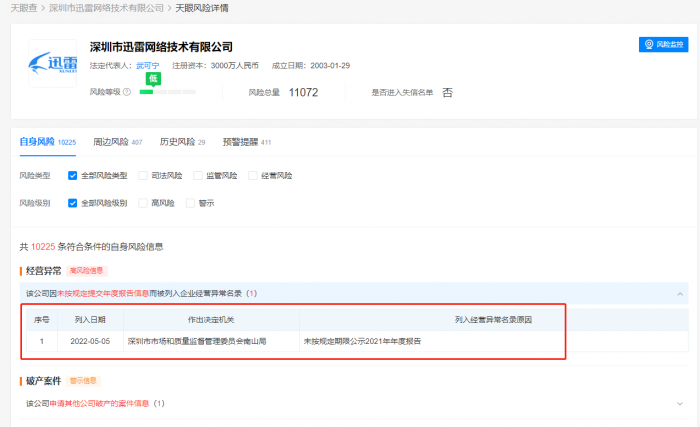Collapse the 经营异常 record section chevron
This screenshot has width=700, height=427.
pyautogui.click(x=681, y=294)
